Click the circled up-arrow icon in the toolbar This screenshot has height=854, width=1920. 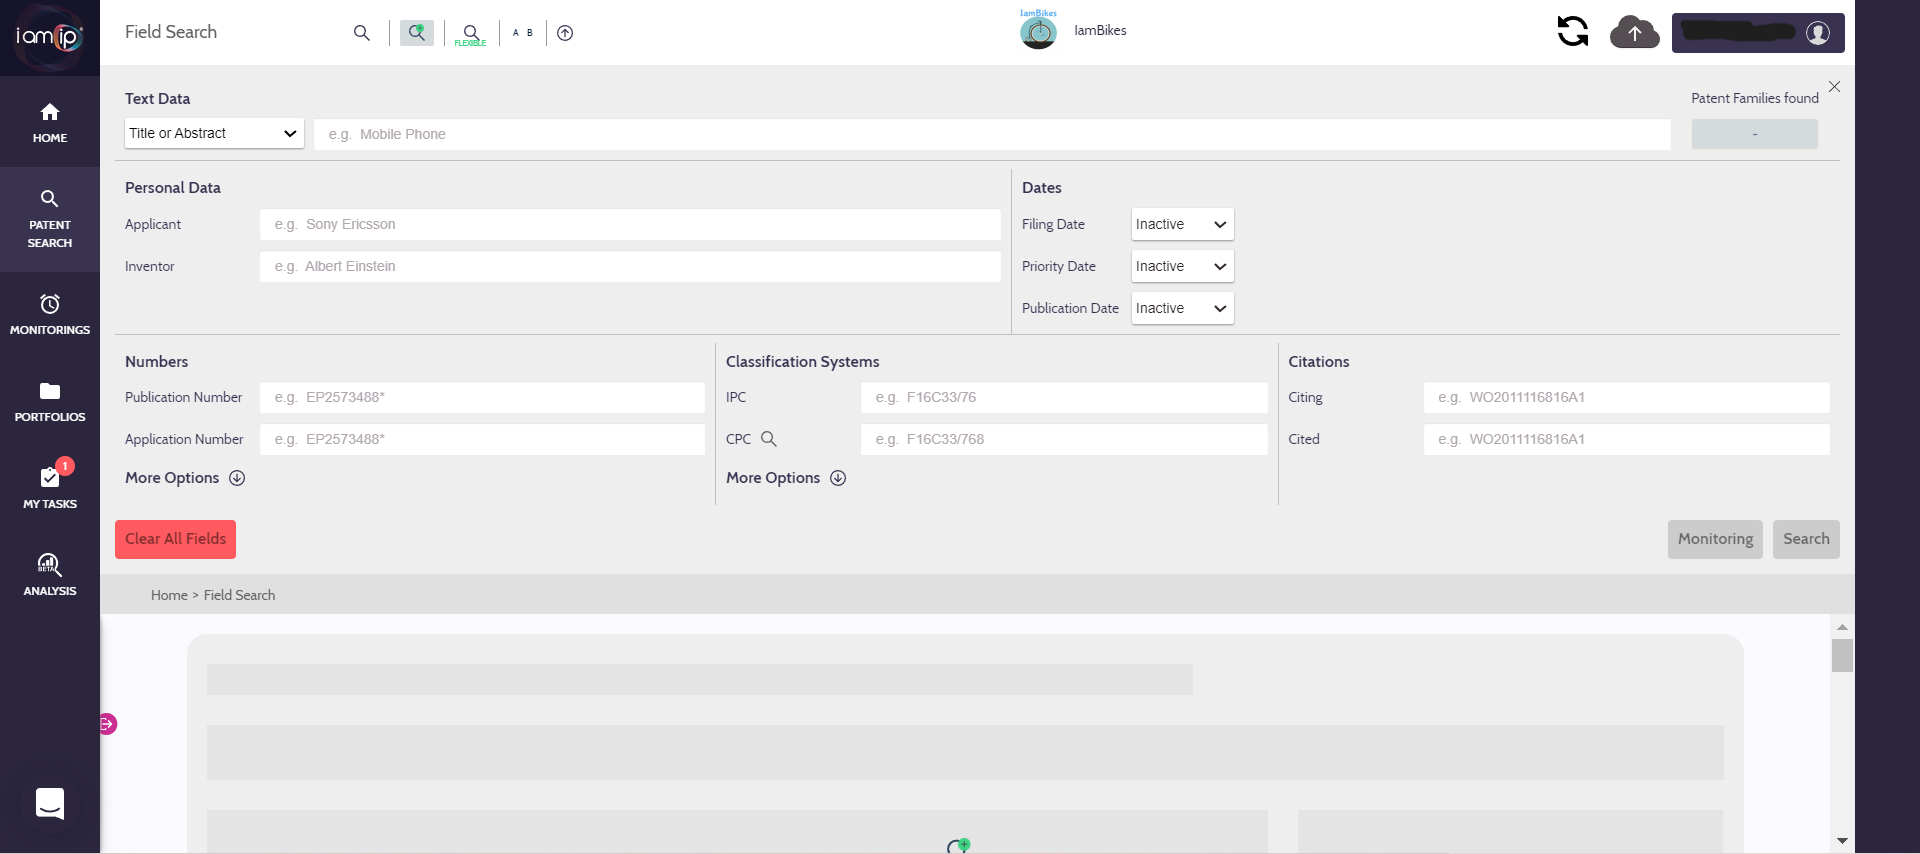pyautogui.click(x=565, y=33)
